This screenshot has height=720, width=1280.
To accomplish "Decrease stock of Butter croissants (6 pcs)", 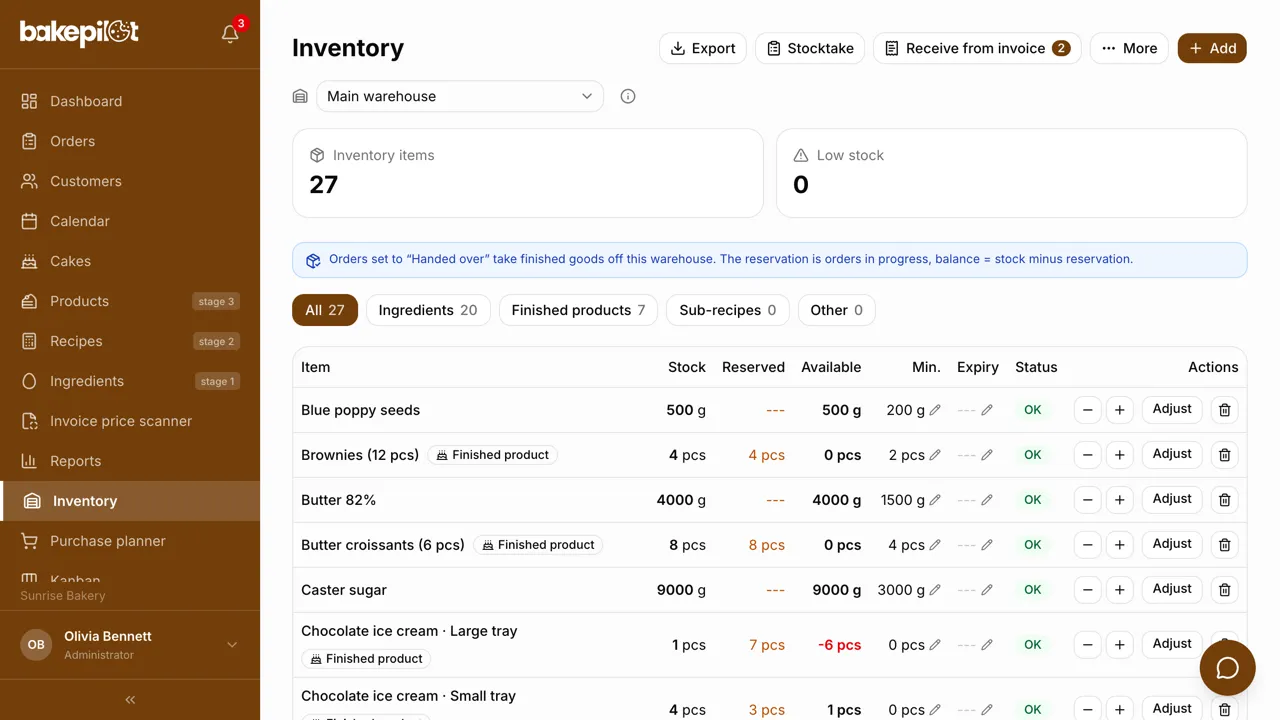I will click(x=1087, y=545).
